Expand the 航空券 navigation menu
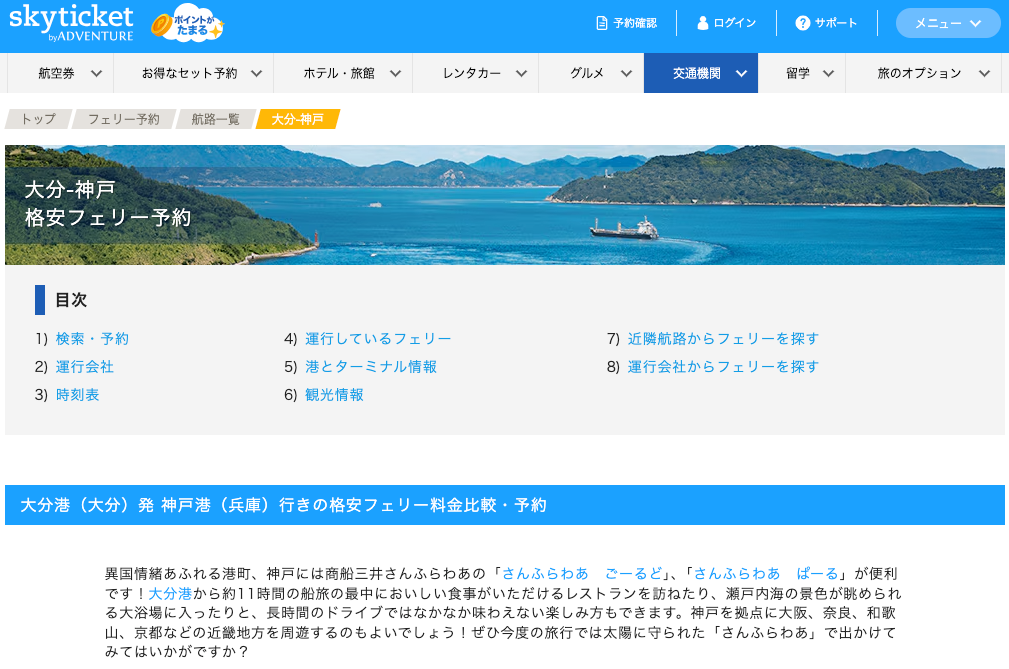 [x=70, y=73]
